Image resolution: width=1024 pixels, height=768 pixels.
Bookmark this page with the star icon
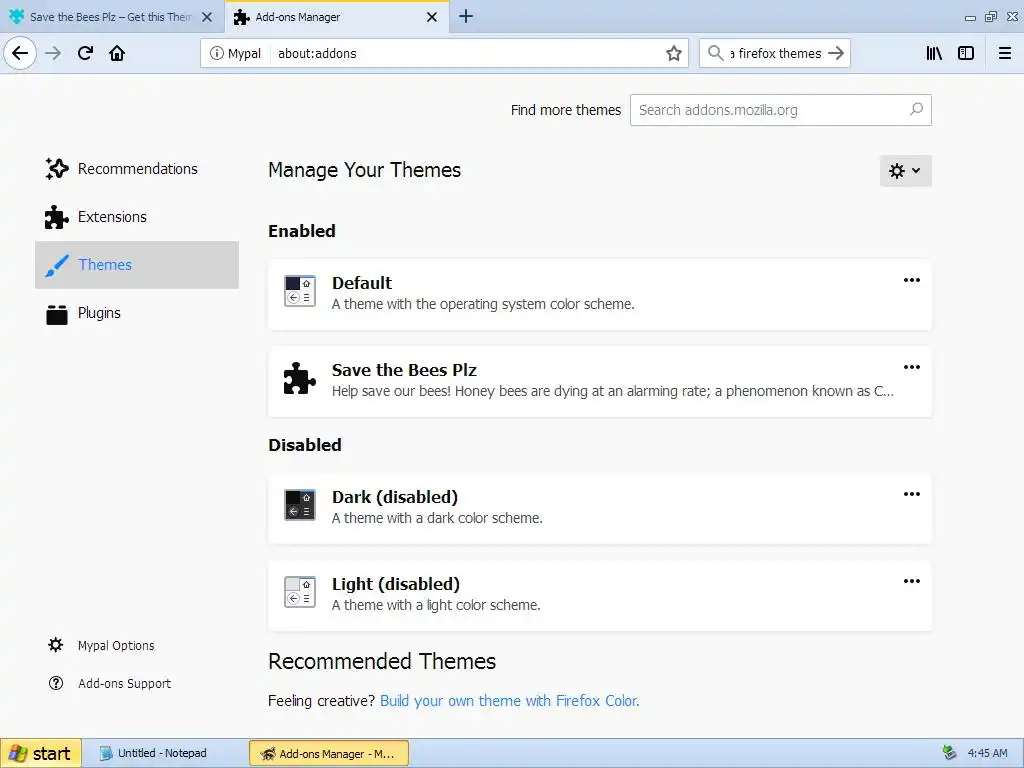(674, 53)
